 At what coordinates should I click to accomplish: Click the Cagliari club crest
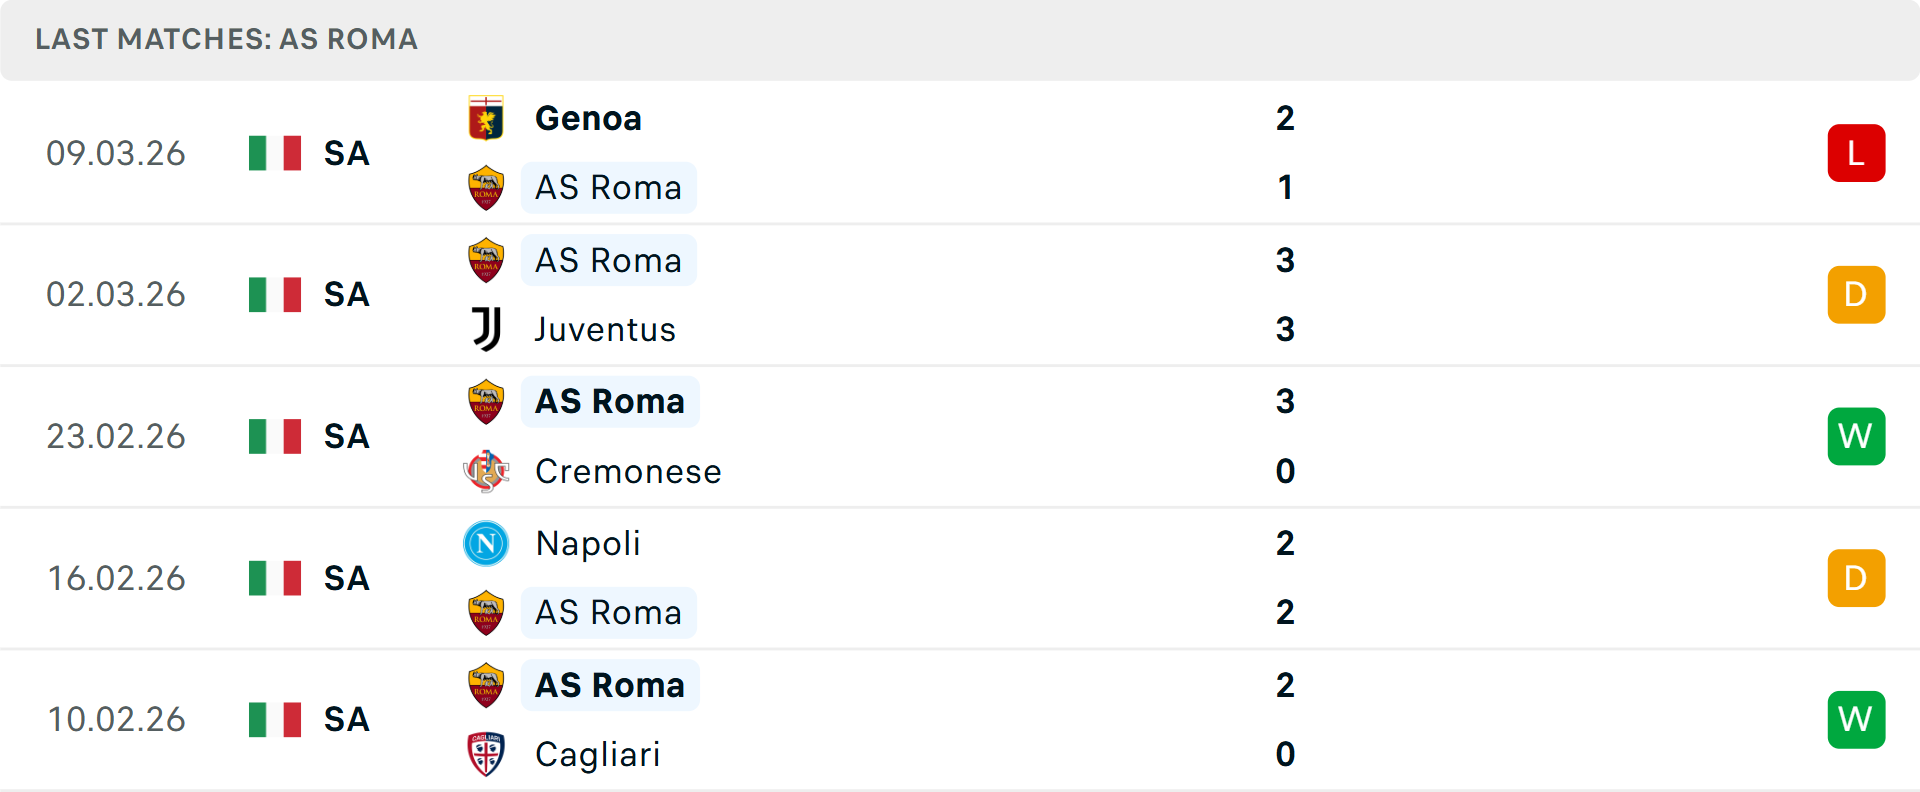pyautogui.click(x=486, y=754)
